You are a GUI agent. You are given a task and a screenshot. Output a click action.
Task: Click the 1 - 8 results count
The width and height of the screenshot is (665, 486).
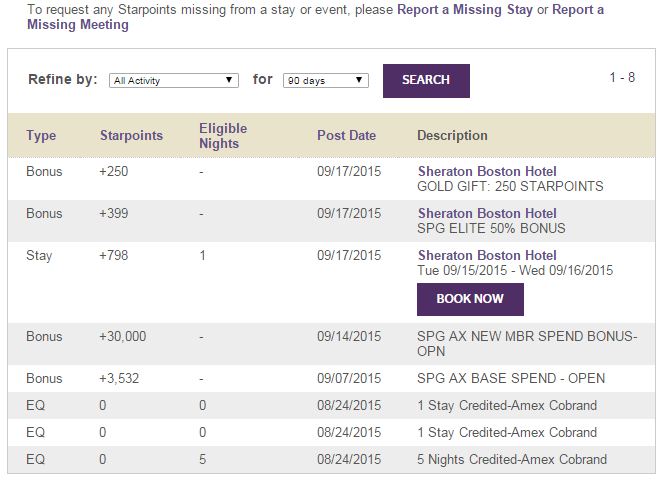pyautogui.click(x=622, y=77)
